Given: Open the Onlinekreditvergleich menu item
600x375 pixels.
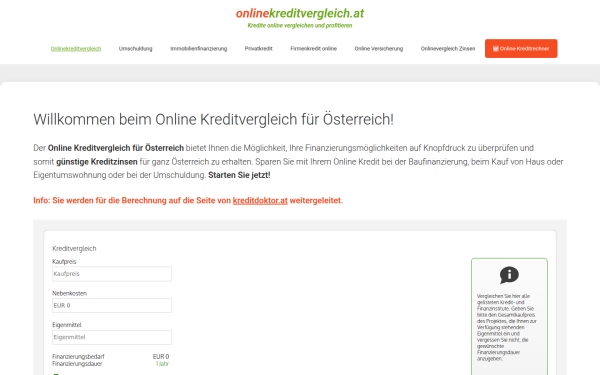Looking at the screenshot, I should (x=76, y=49).
